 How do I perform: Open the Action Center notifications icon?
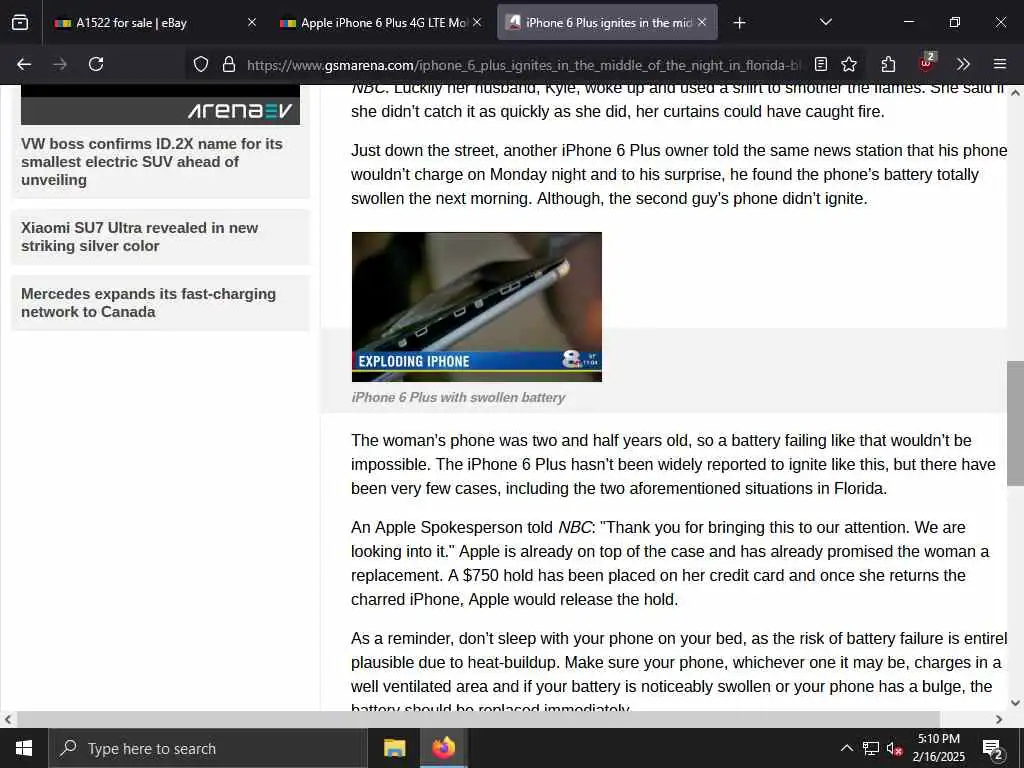click(993, 748)
